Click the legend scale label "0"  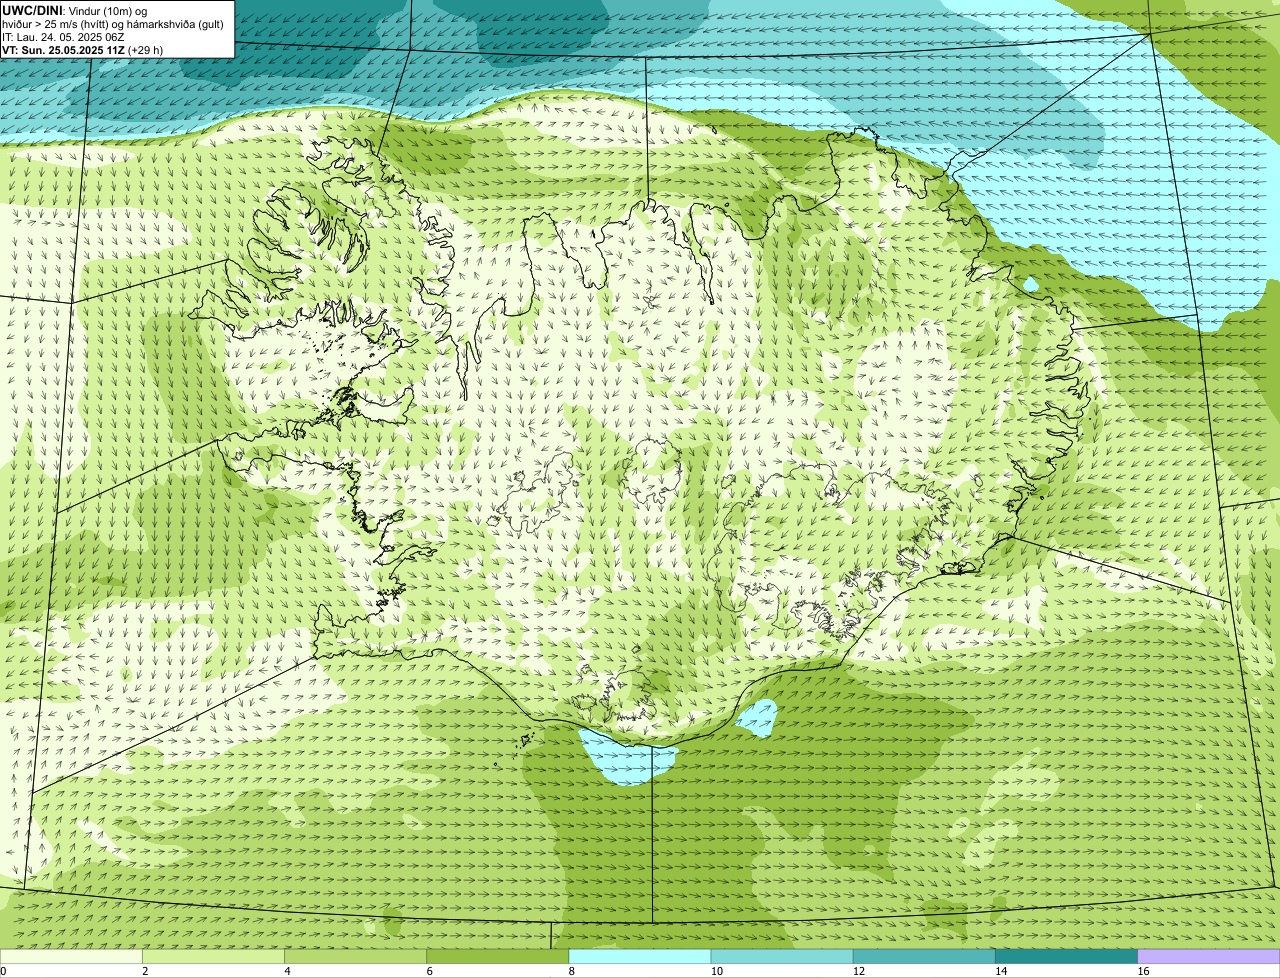point(3,971)
